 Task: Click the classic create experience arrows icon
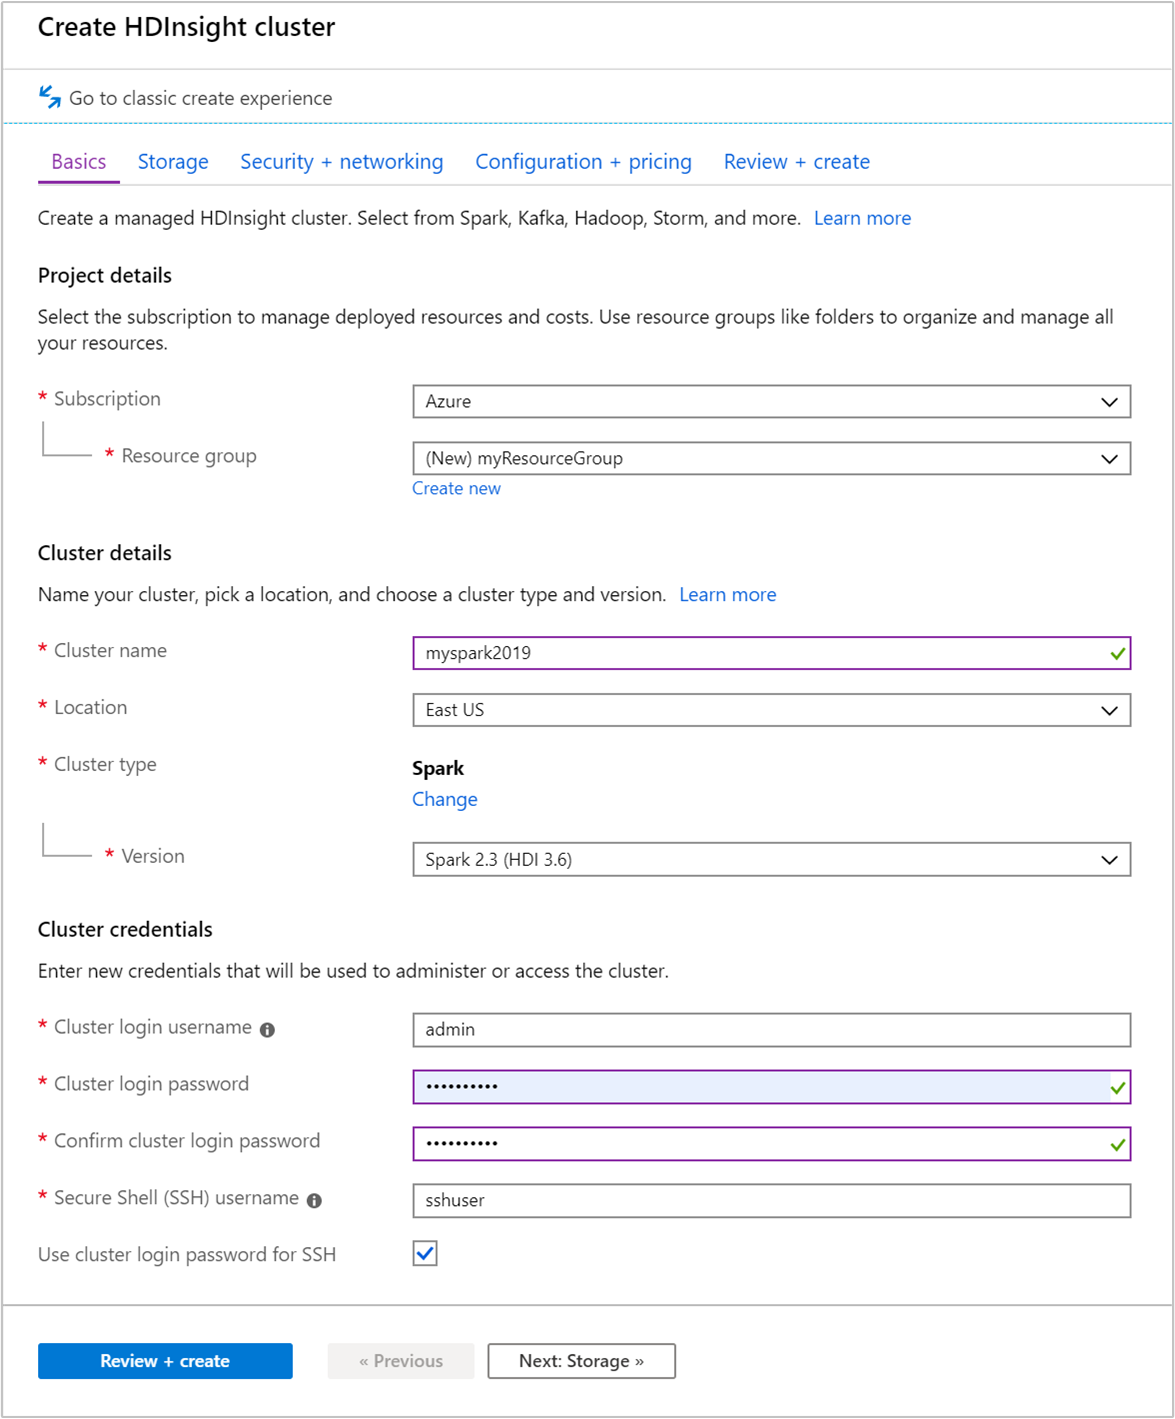[50, 97]
